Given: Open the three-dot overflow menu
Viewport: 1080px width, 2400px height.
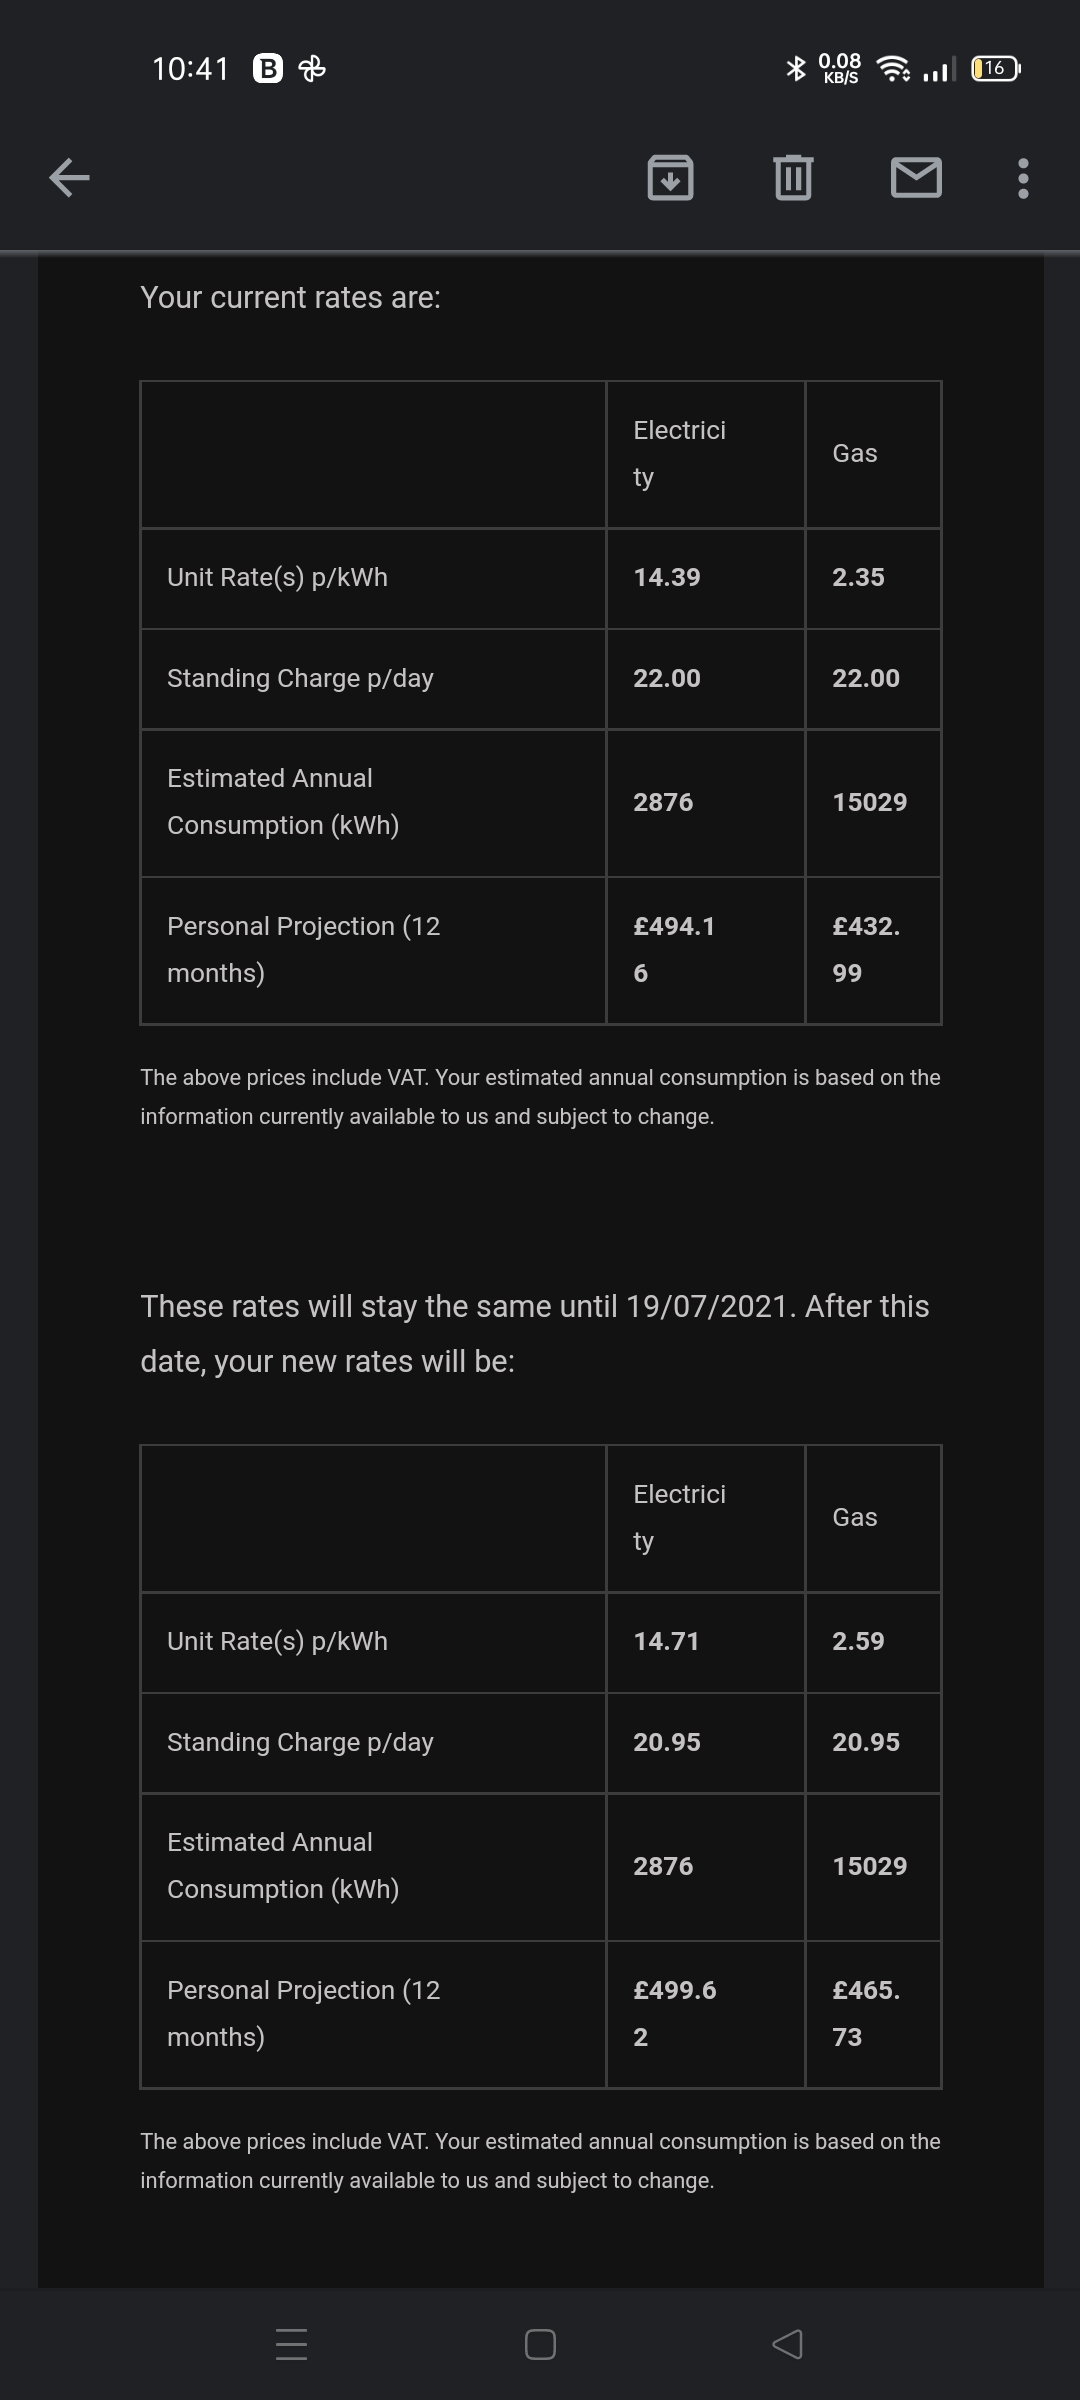Looking at the screenshot, I should point(1022,178).
